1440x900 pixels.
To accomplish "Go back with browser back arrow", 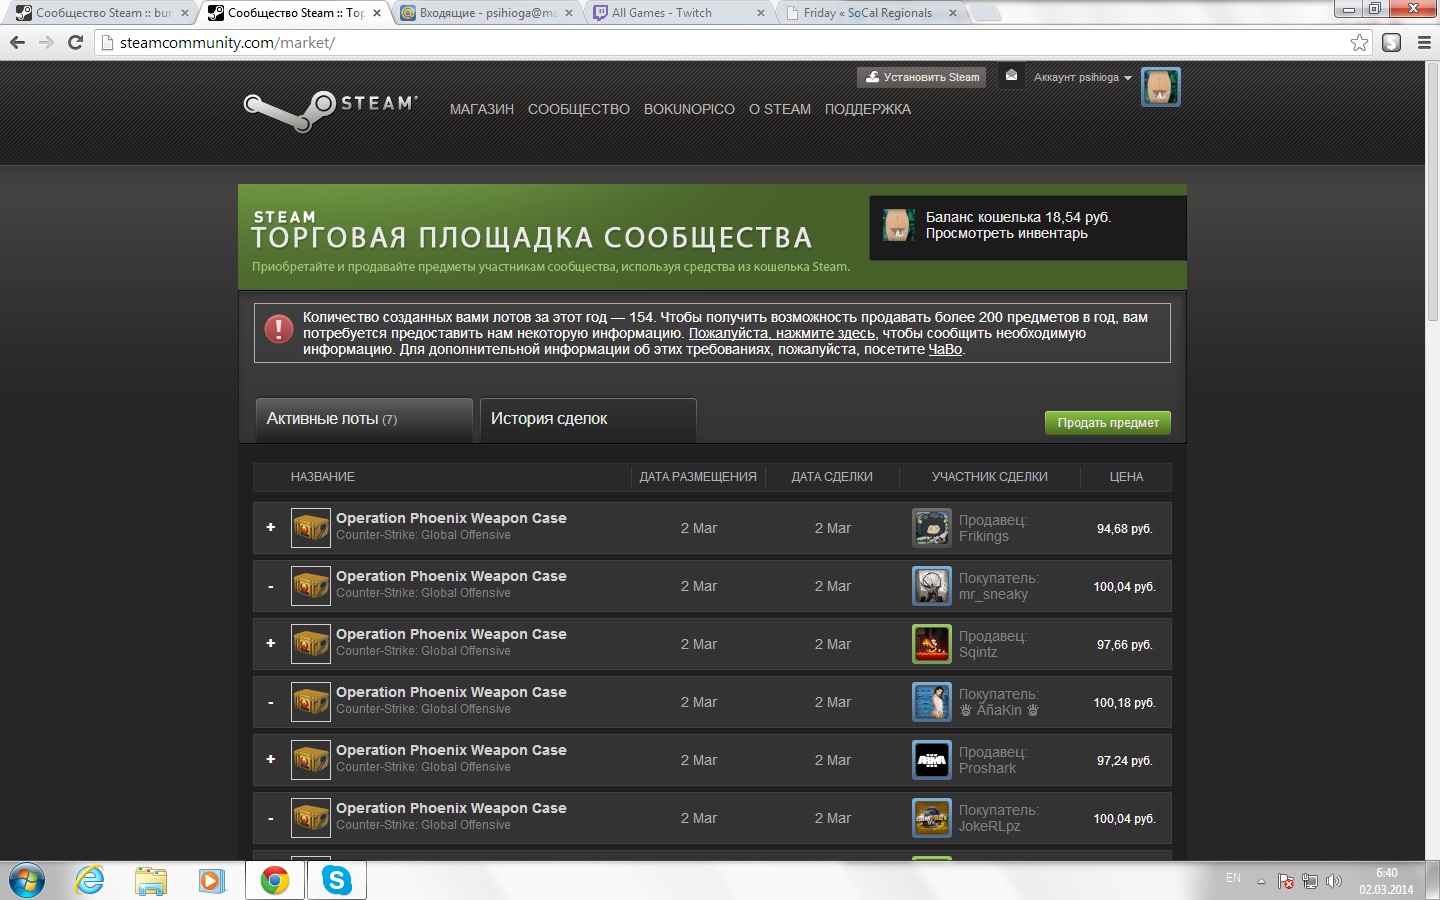I will 17,42.
